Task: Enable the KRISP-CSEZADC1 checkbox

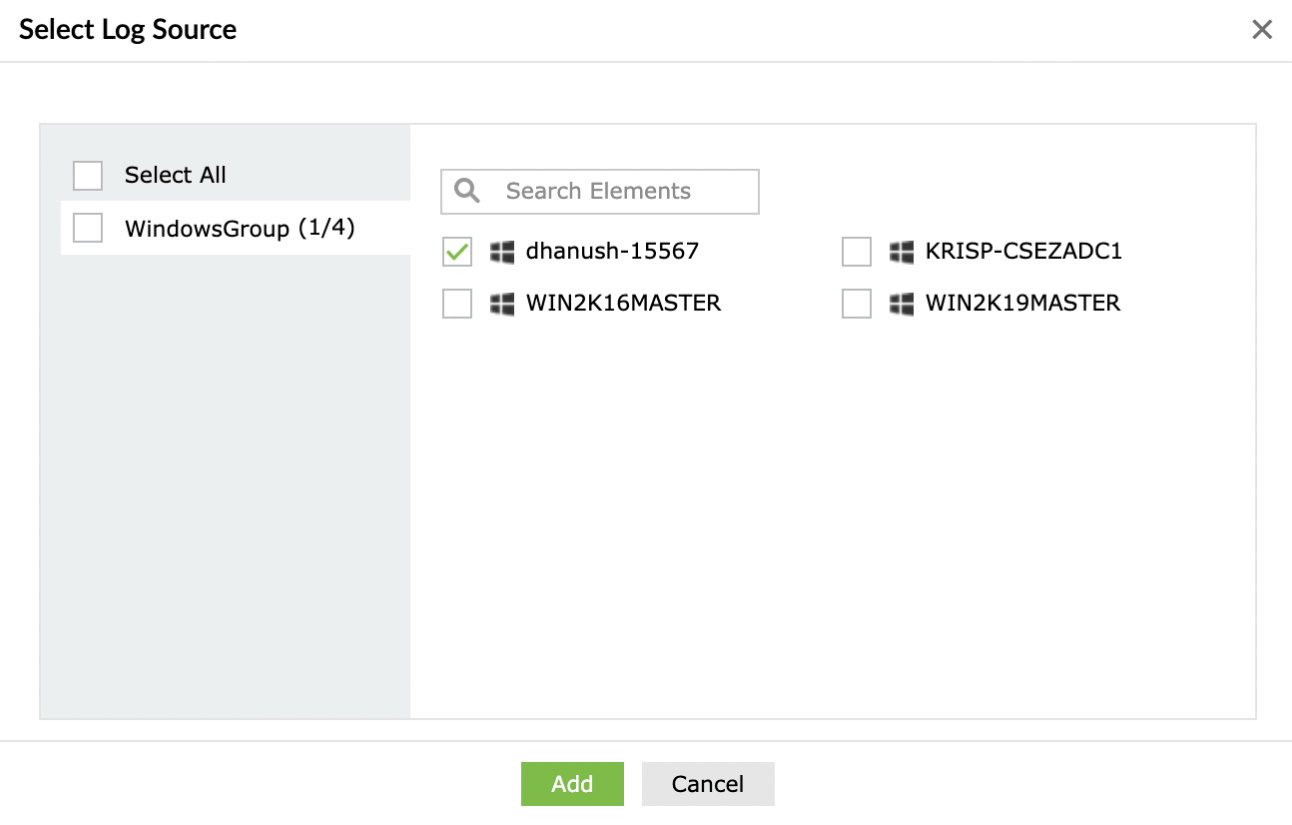Action: coord(857,253)
